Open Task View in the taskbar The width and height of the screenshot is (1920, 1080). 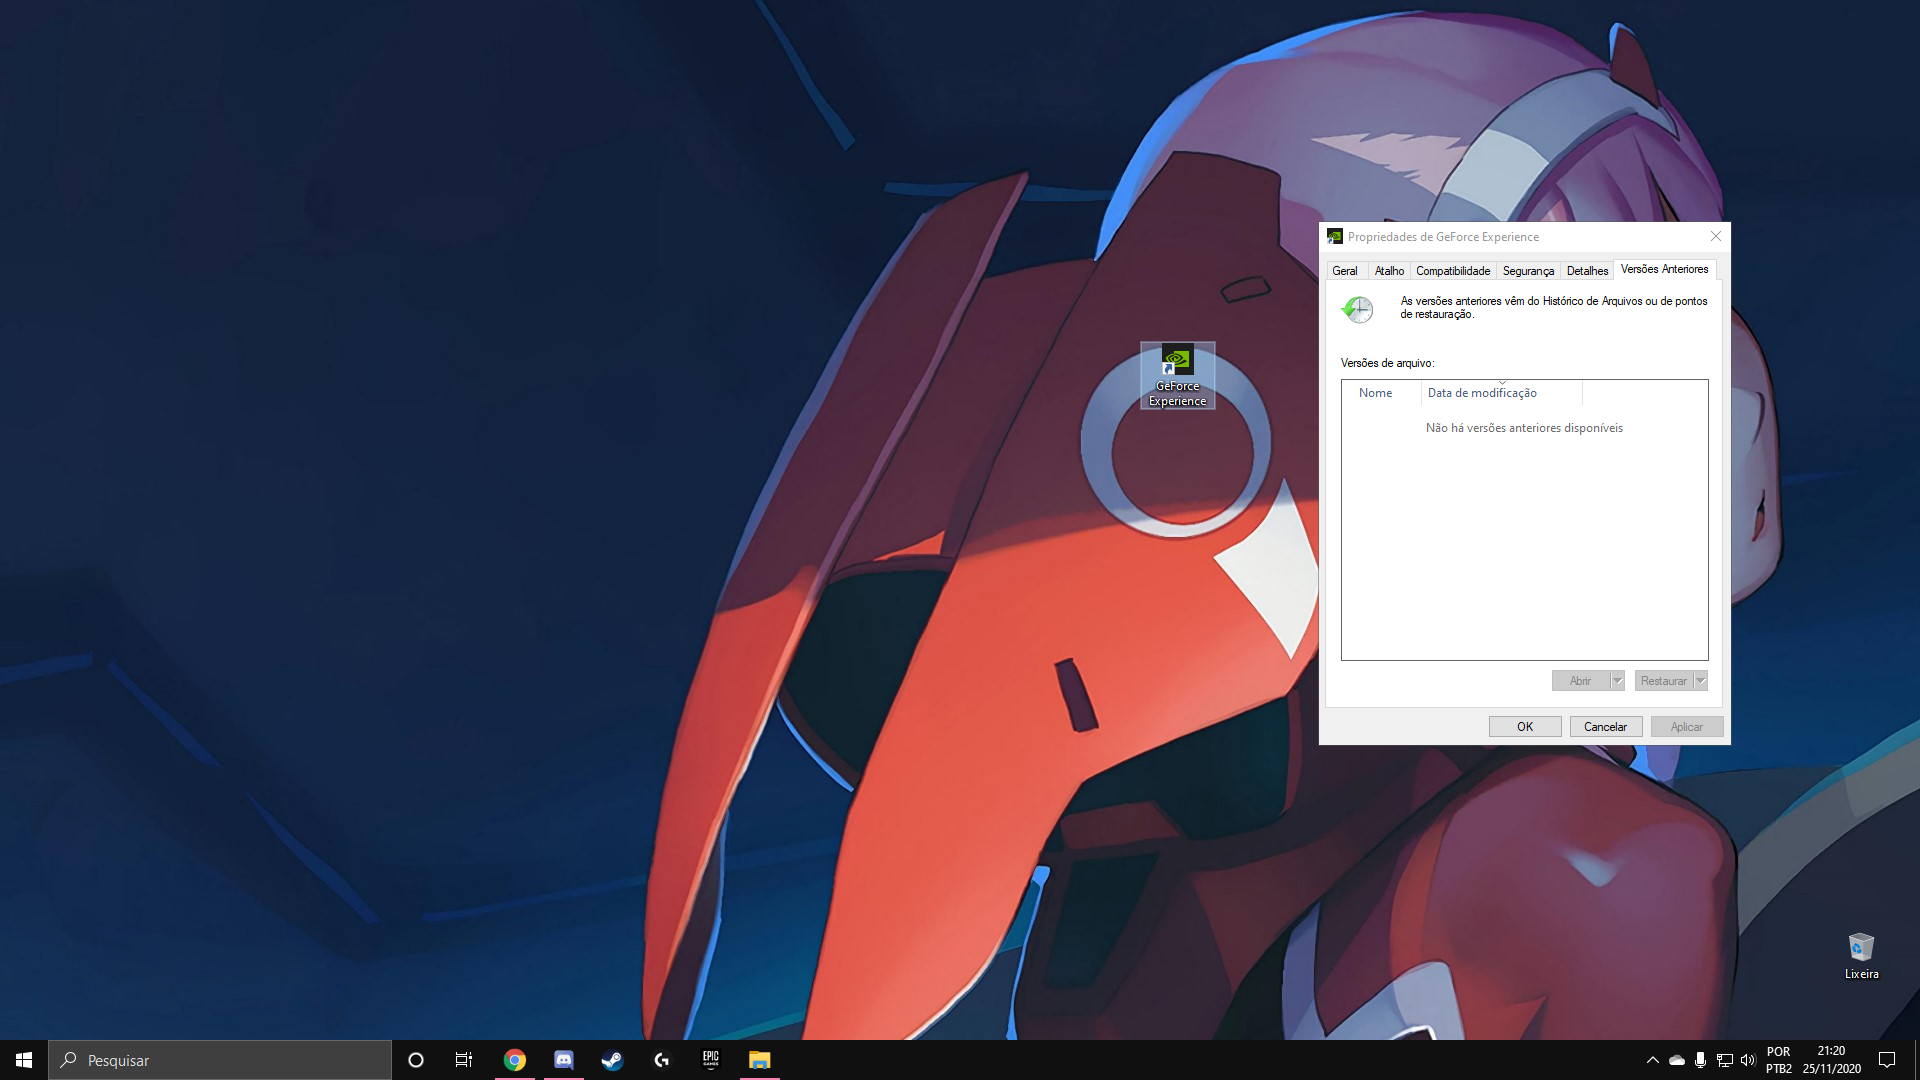coord(464,1060)
